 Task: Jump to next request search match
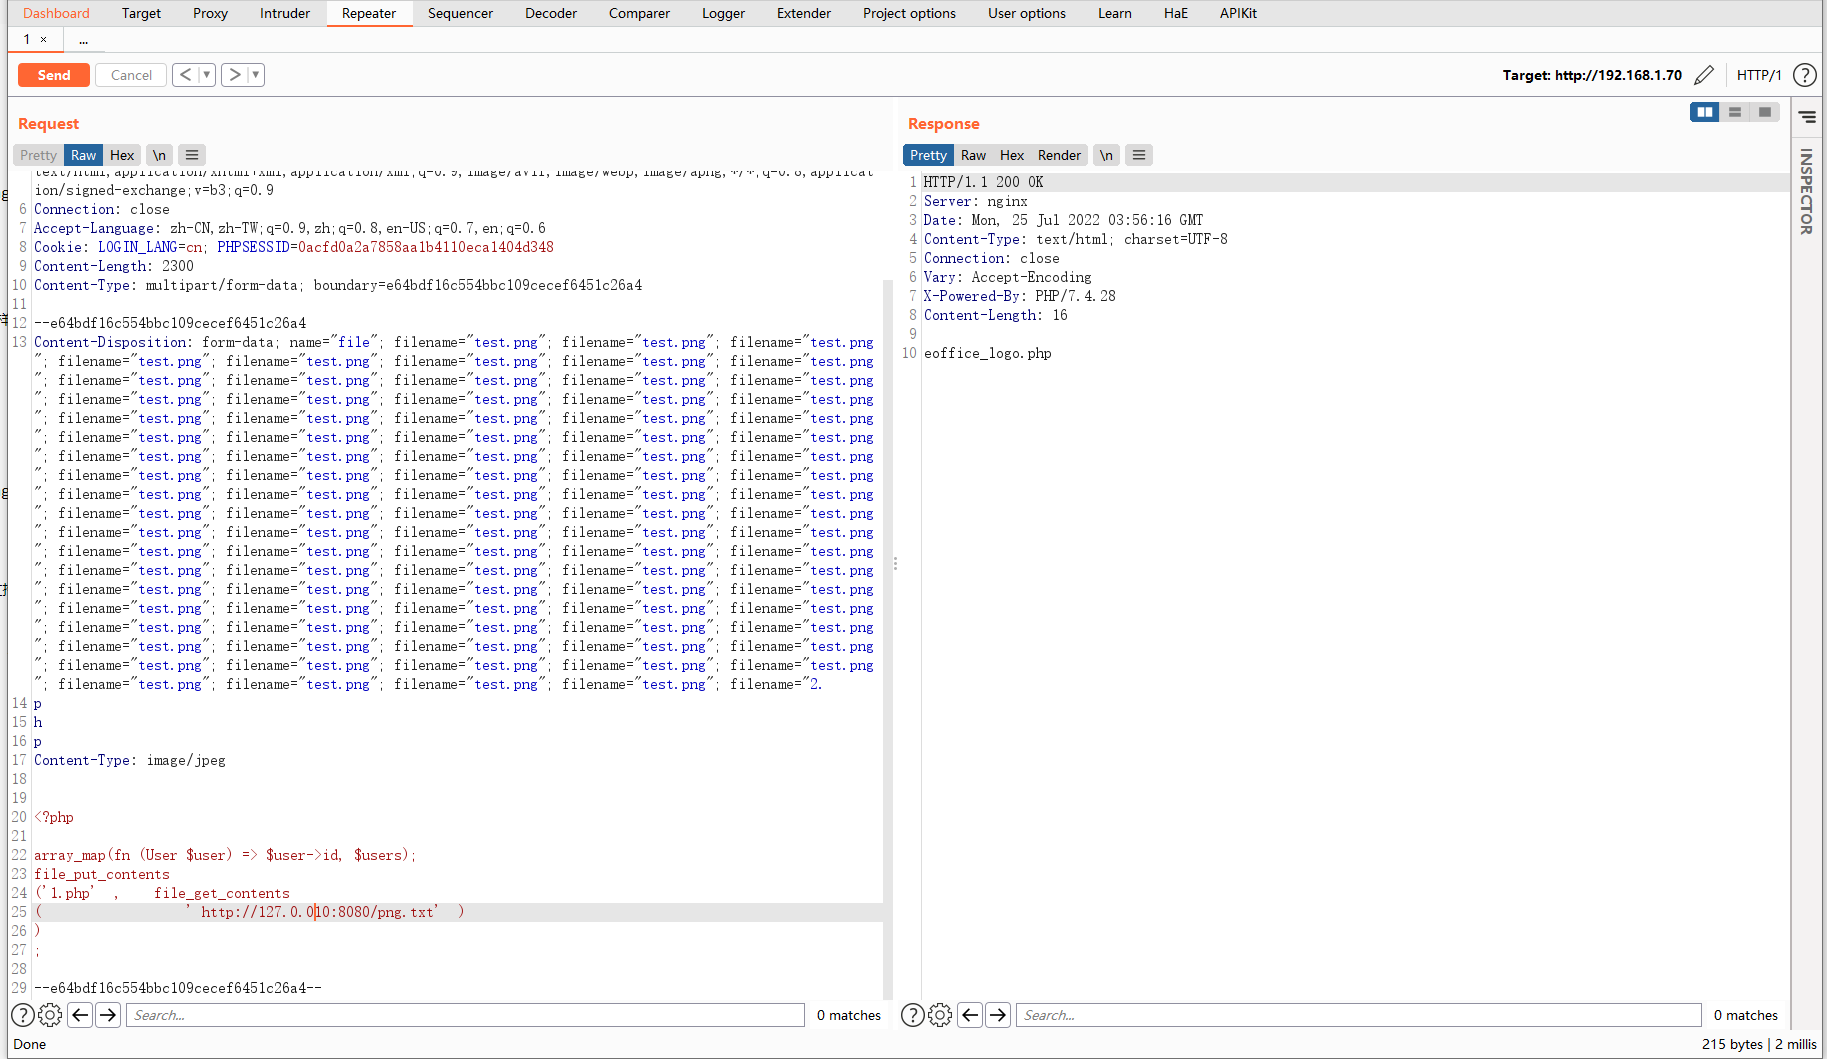(x=108, y=1015)
